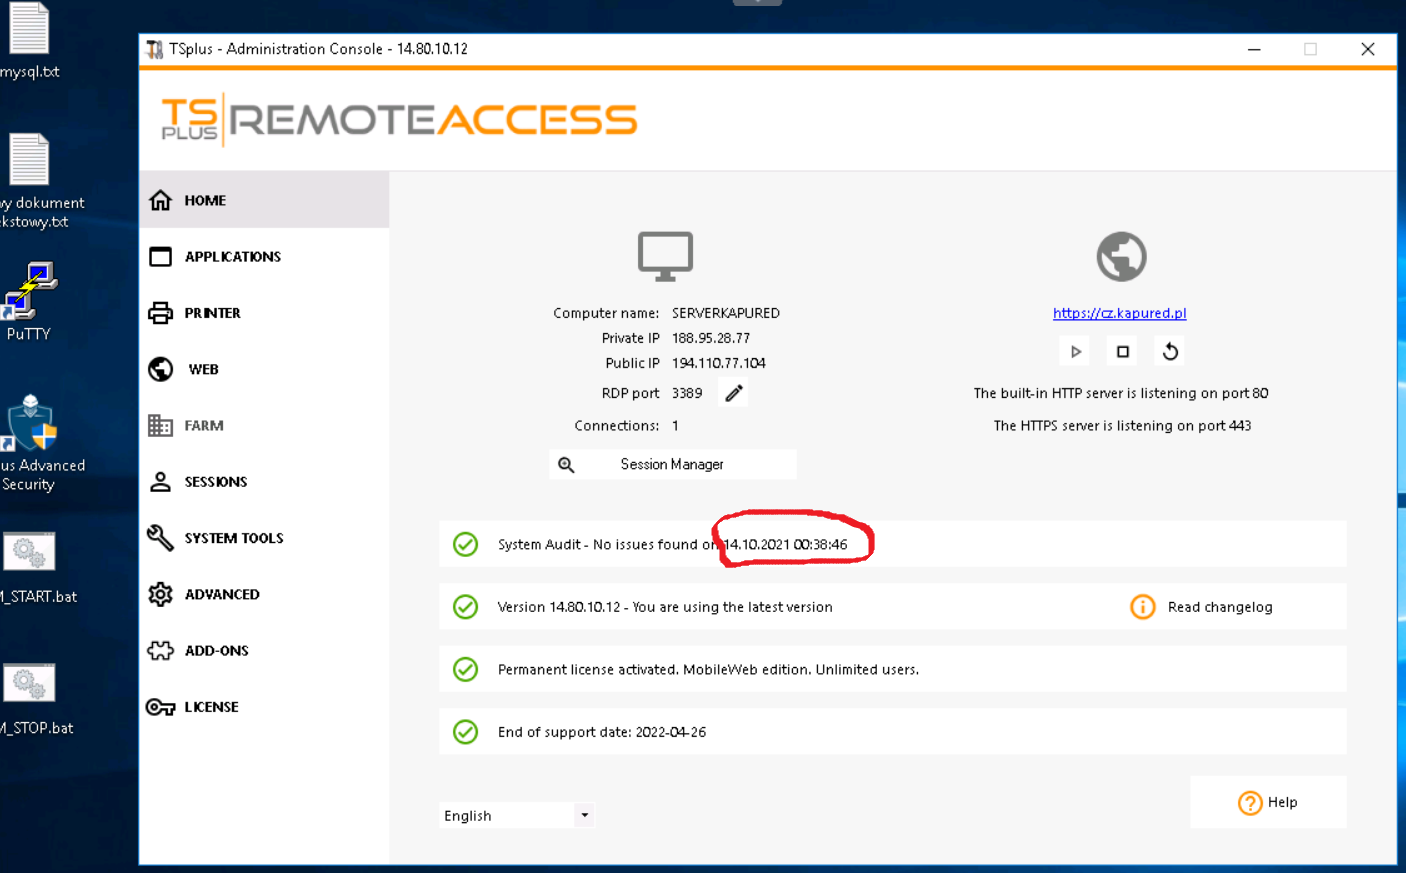
Task: Open the License section
Action: (x=211, y=707)
